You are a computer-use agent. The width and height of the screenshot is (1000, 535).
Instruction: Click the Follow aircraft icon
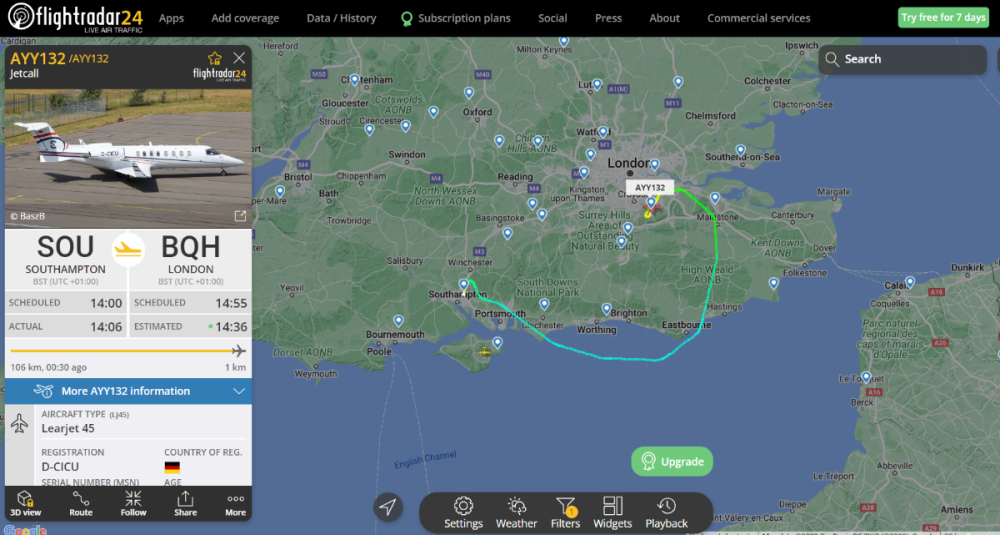click(133, 503)
